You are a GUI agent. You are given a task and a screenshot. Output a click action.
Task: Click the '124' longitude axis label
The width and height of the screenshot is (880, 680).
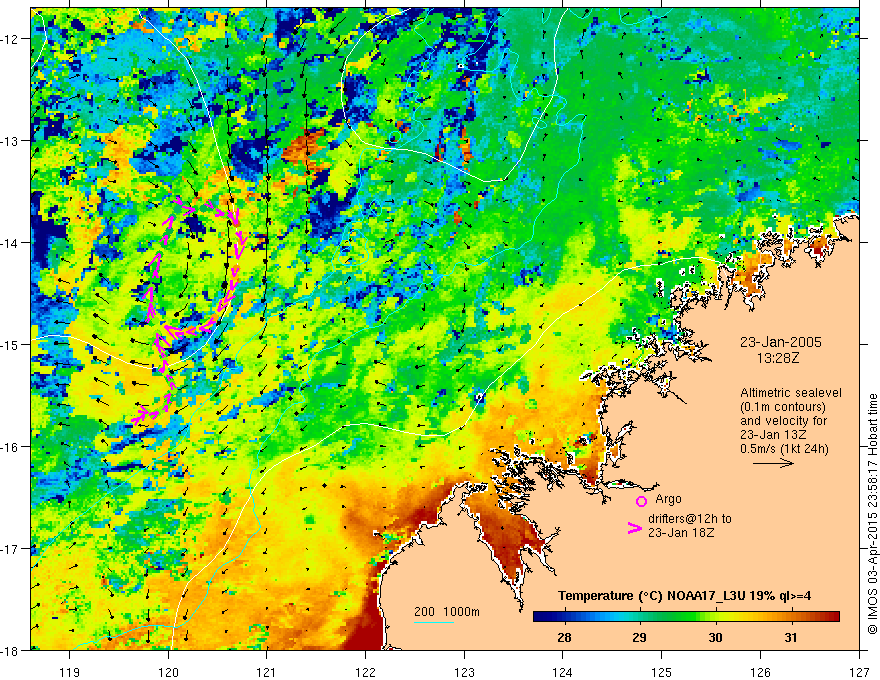[562, 672]
